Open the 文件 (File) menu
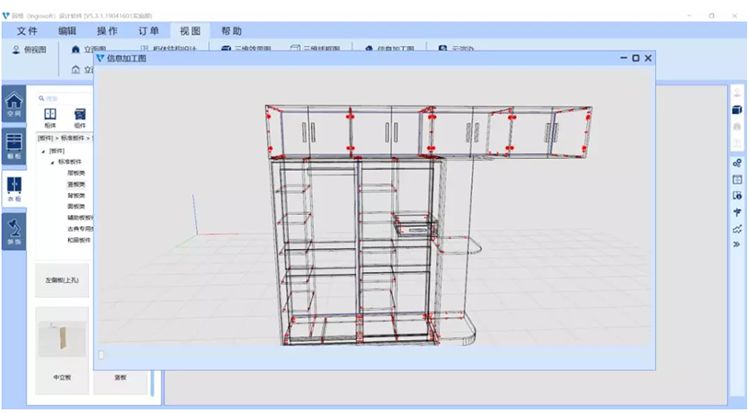The height and width of the screenshot is (413, 750). click(x=27, y=31)
